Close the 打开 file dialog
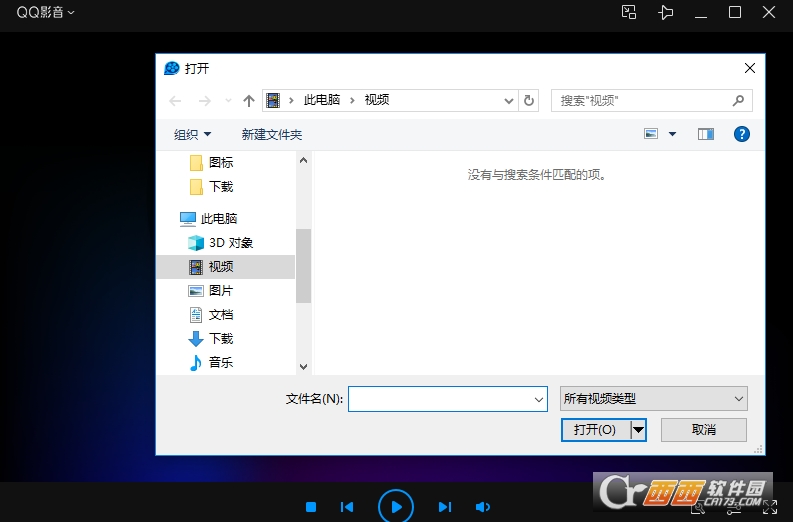 click(750, 68)
